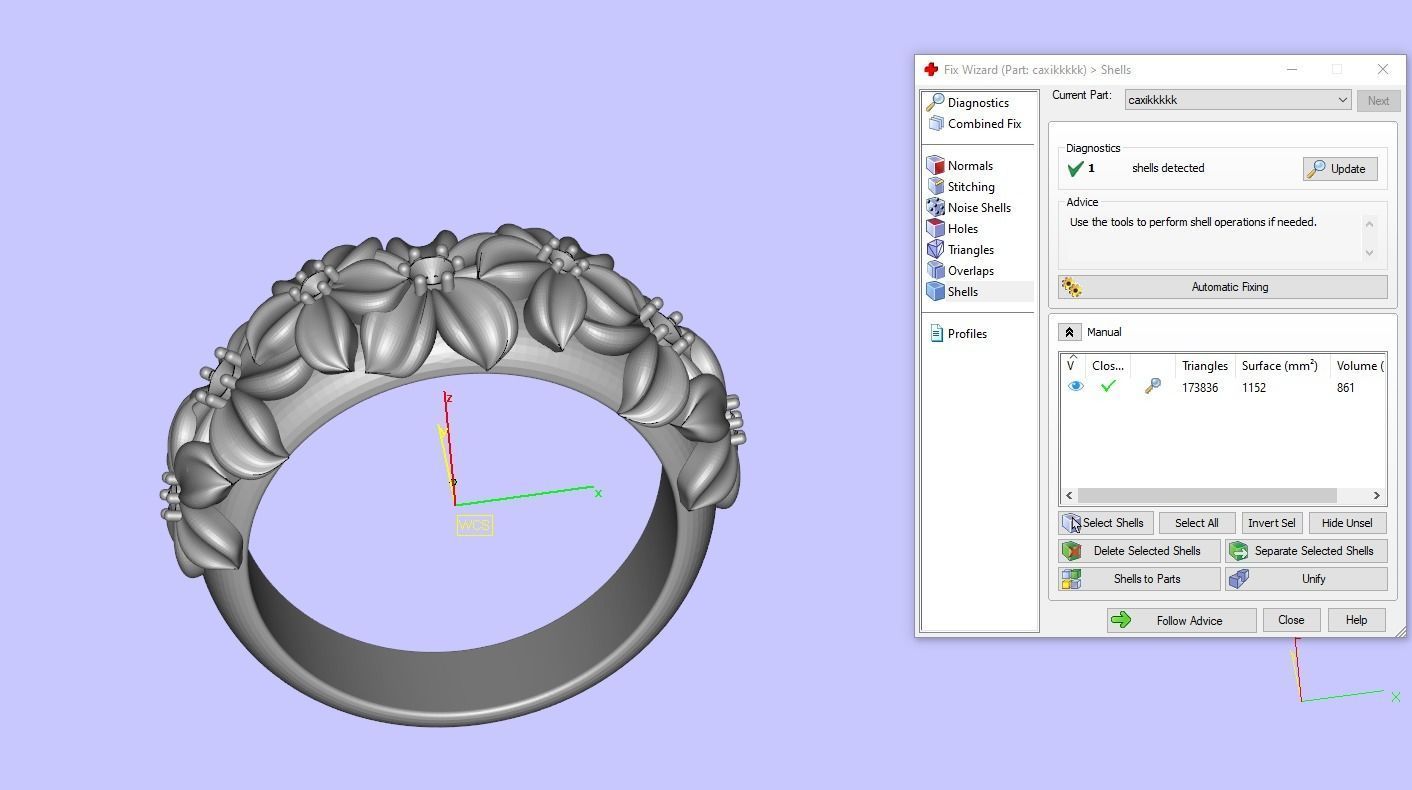
Task: Click shell list scroll right arrow
Action: coord(1377,496)
